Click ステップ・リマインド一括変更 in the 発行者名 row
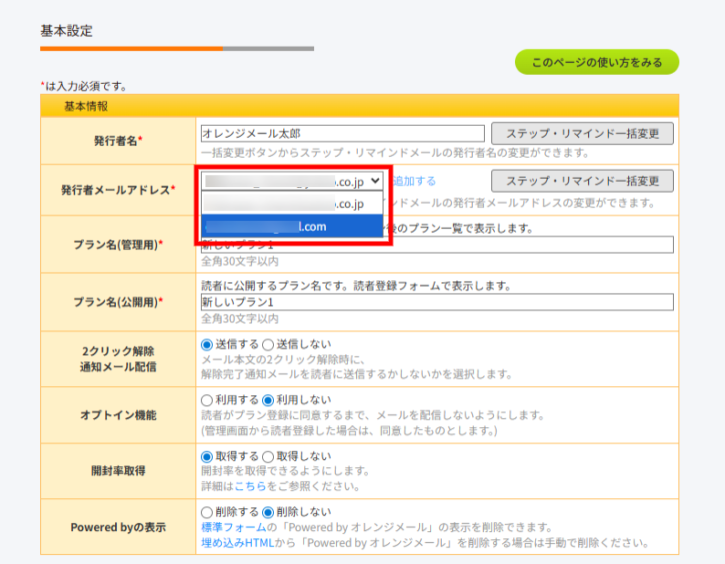Image resolution: width=725 pixels, height=564 pixels. [582, 134]
